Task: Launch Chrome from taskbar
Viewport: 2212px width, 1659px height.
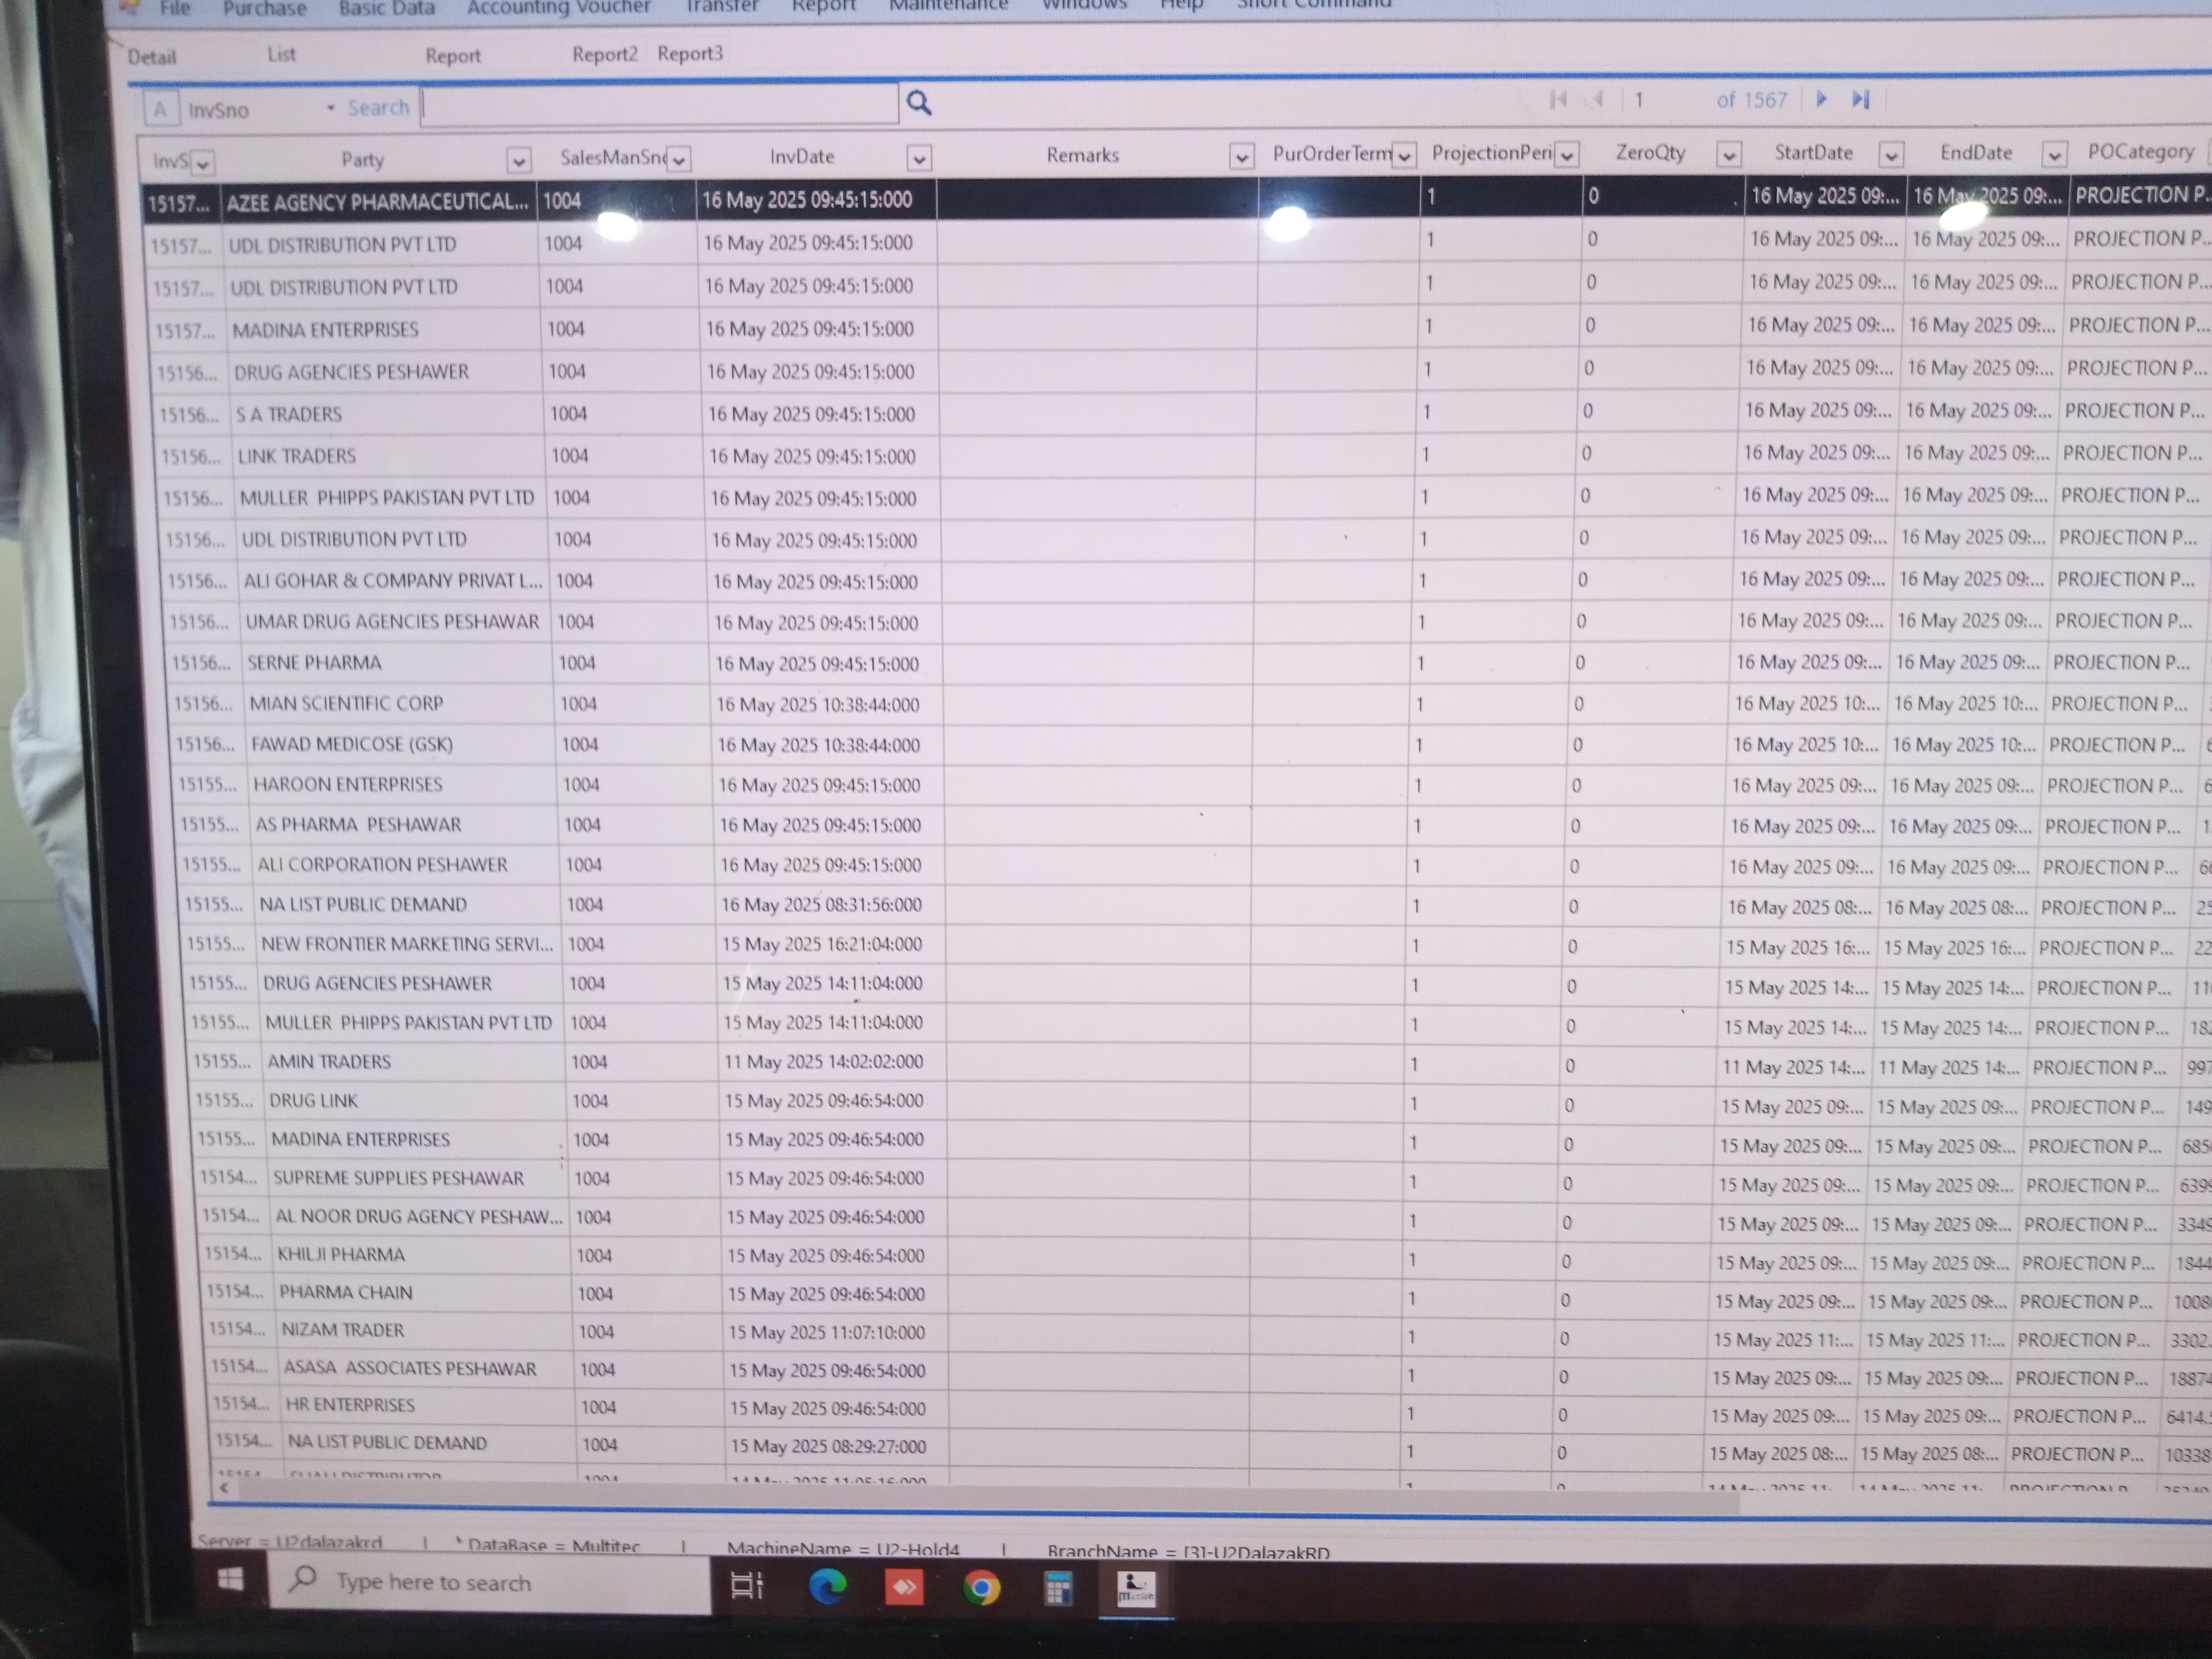Action: pos(981,1588)
